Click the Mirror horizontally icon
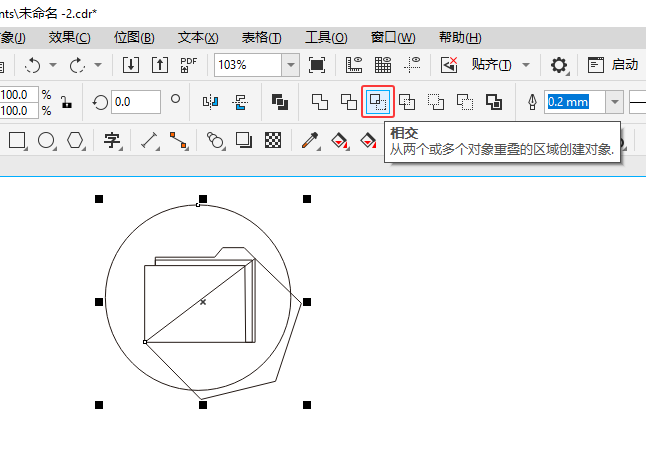Image resolution: width=646 pixels, height=471 pixels. click(210, 102)
